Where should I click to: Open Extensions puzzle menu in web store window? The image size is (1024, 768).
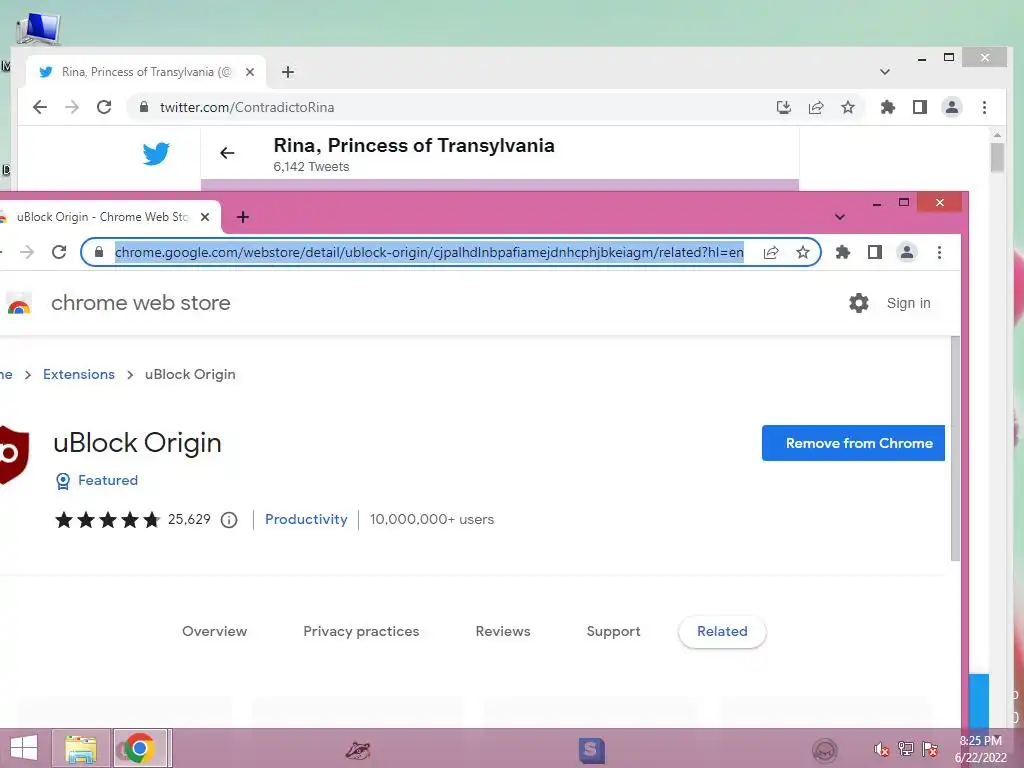842,252
